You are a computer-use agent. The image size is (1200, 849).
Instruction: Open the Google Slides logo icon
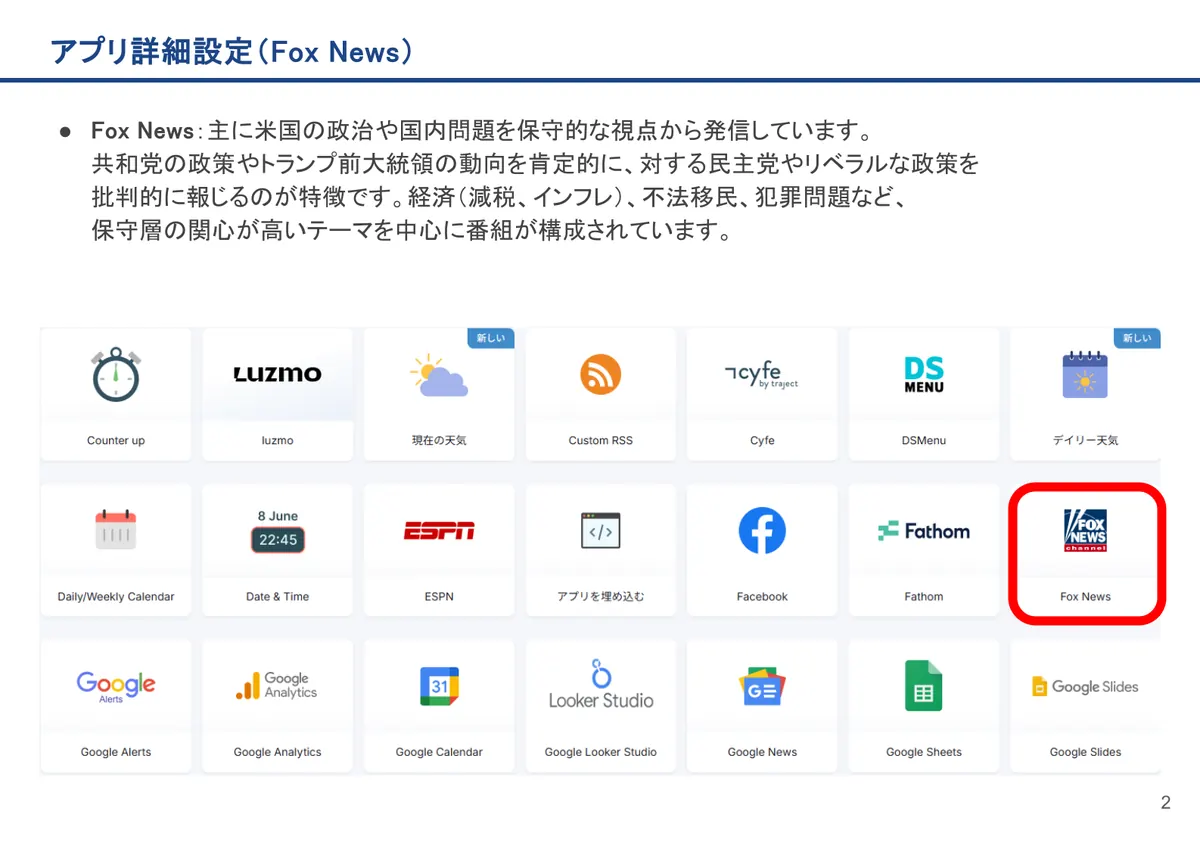click(1085, 687)
